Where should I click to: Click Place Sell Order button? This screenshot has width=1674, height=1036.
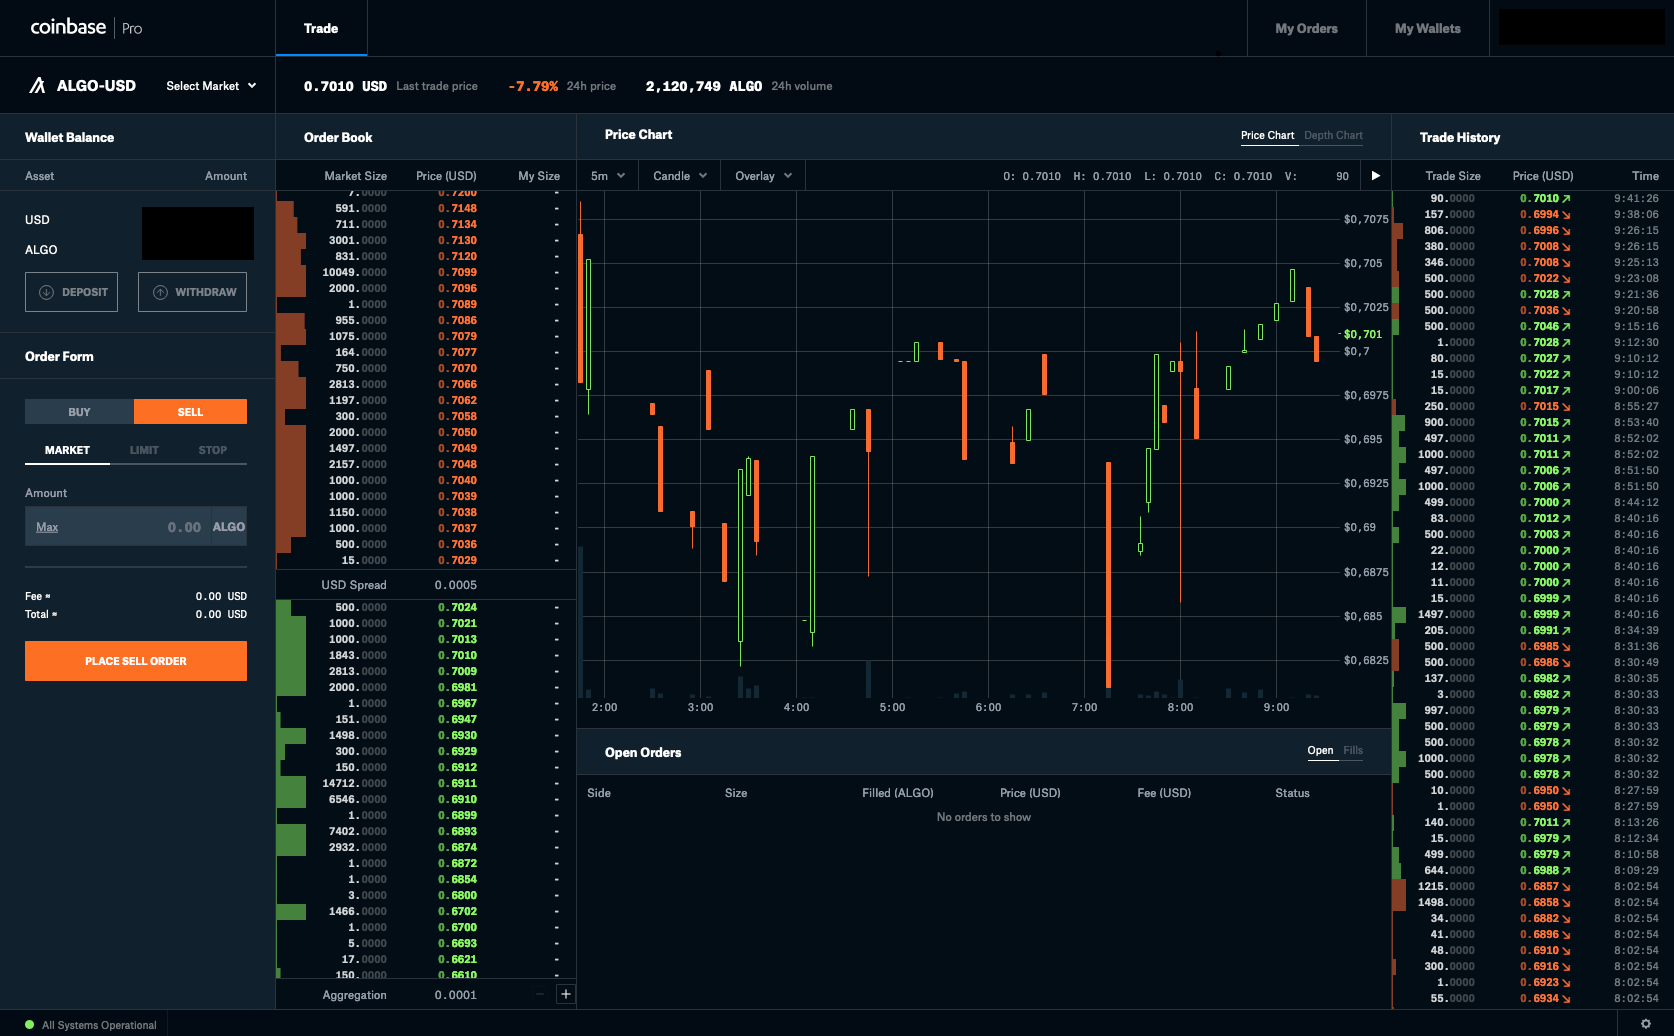point(136,661)
